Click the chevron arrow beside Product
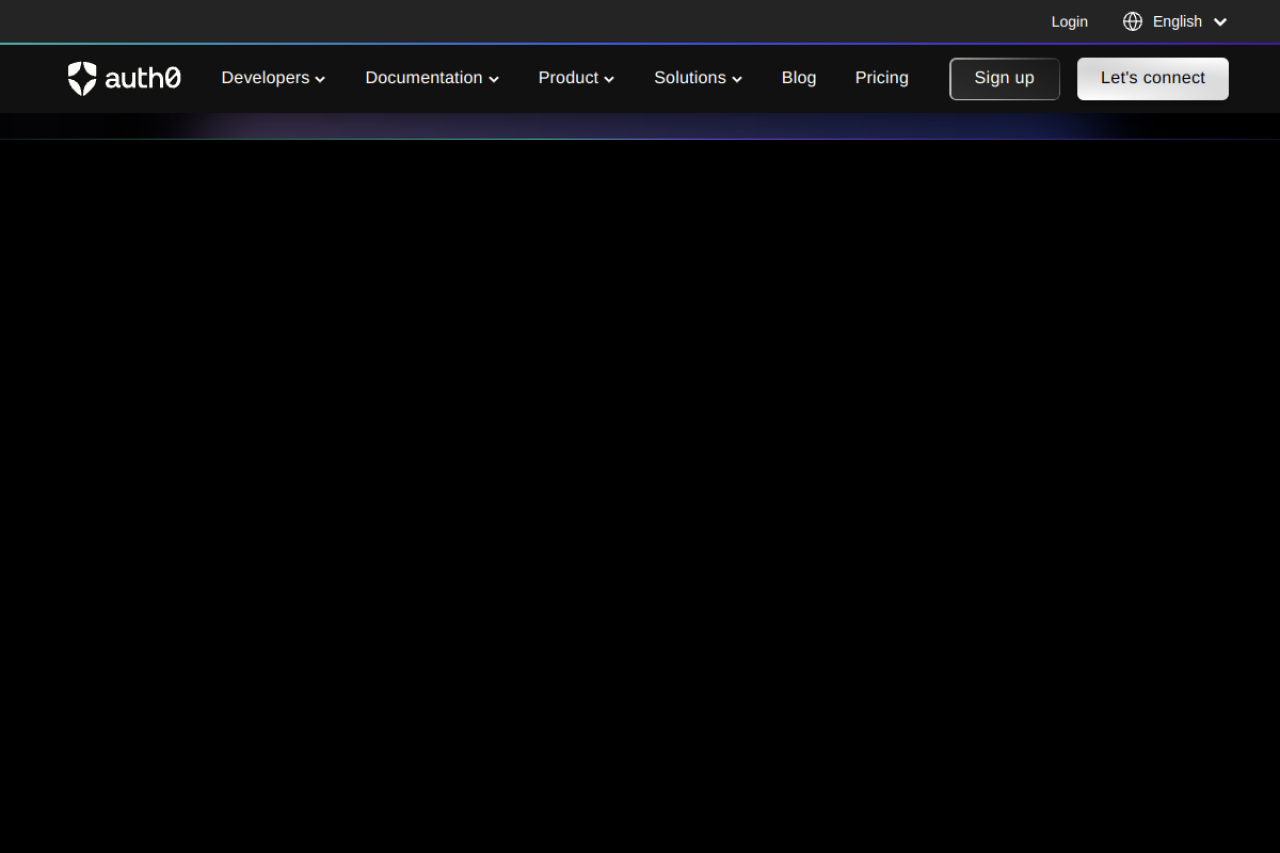This screenshot has height=853, width=1280. pyautogui.click(x=609, y=79)
